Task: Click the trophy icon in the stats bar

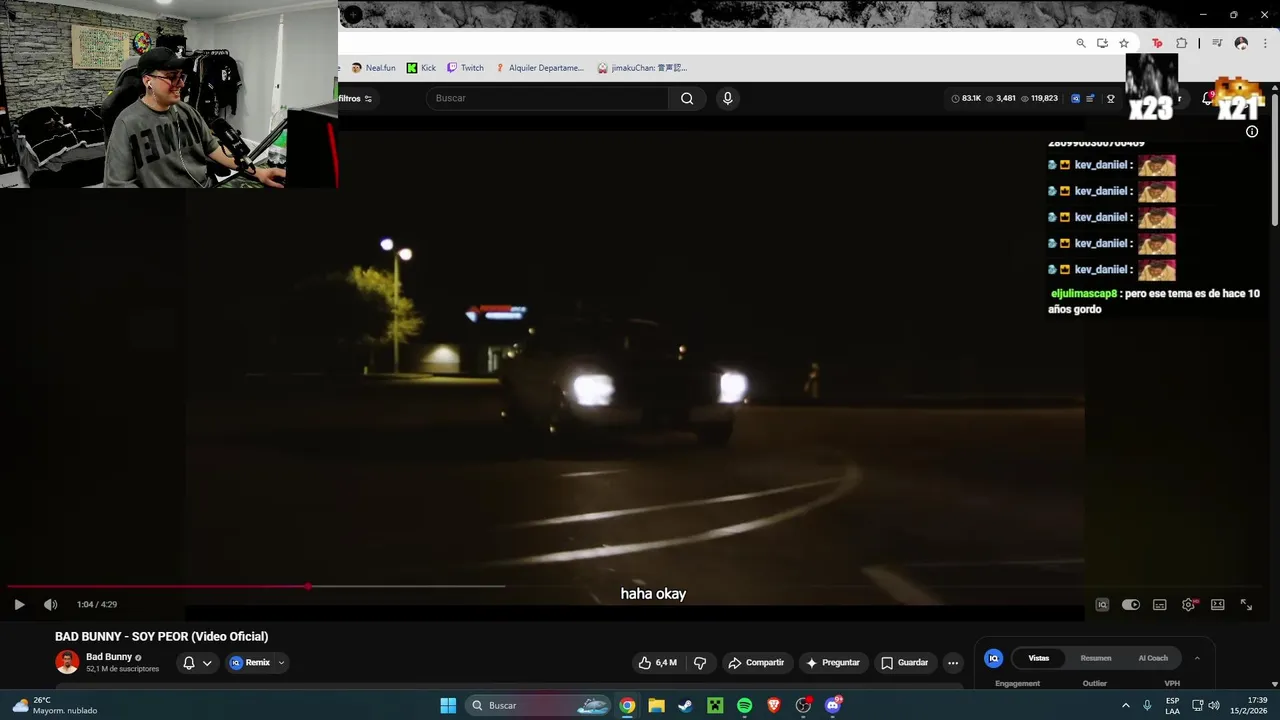Action: tap(1110, 98)
